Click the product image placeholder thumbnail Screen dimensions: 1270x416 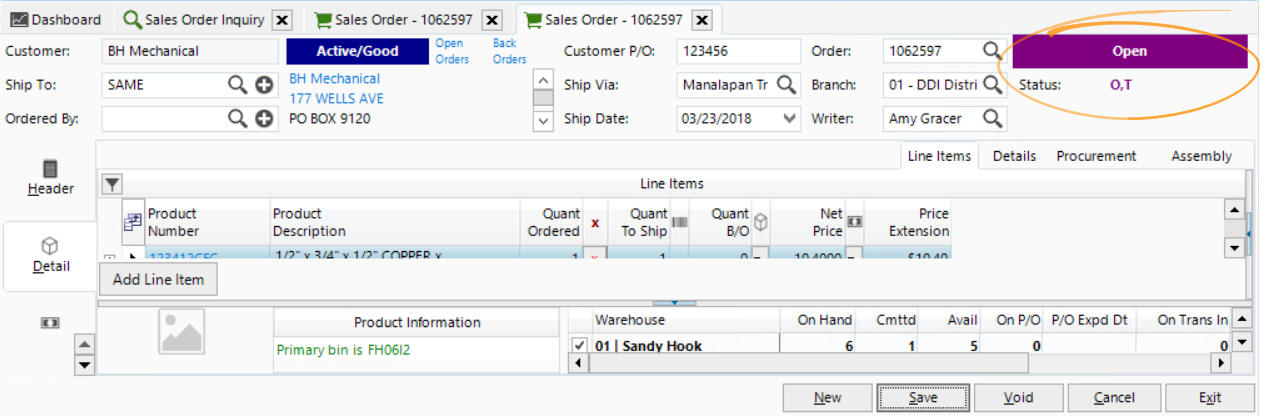coord(181,331)
